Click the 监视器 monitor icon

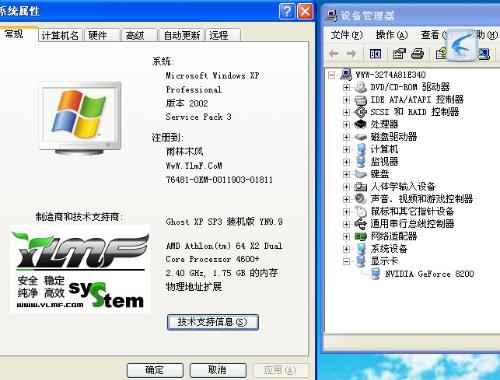click(360, 161)
